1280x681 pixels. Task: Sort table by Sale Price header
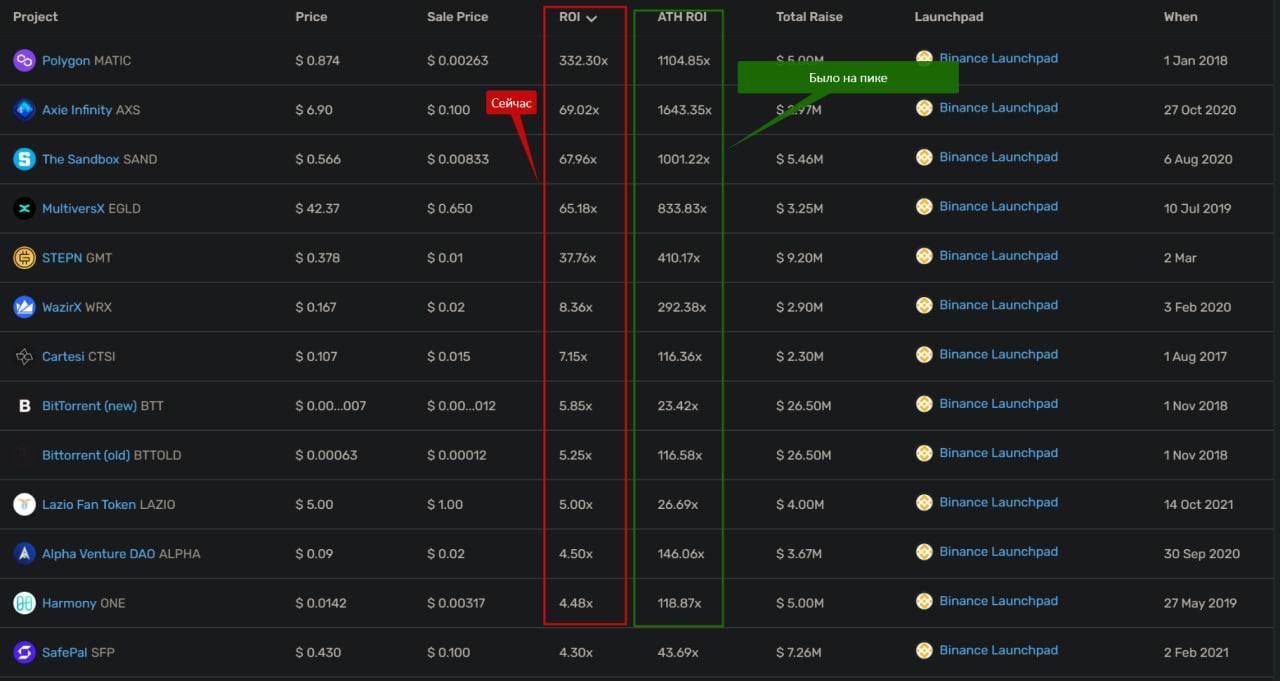pos(458,17)
